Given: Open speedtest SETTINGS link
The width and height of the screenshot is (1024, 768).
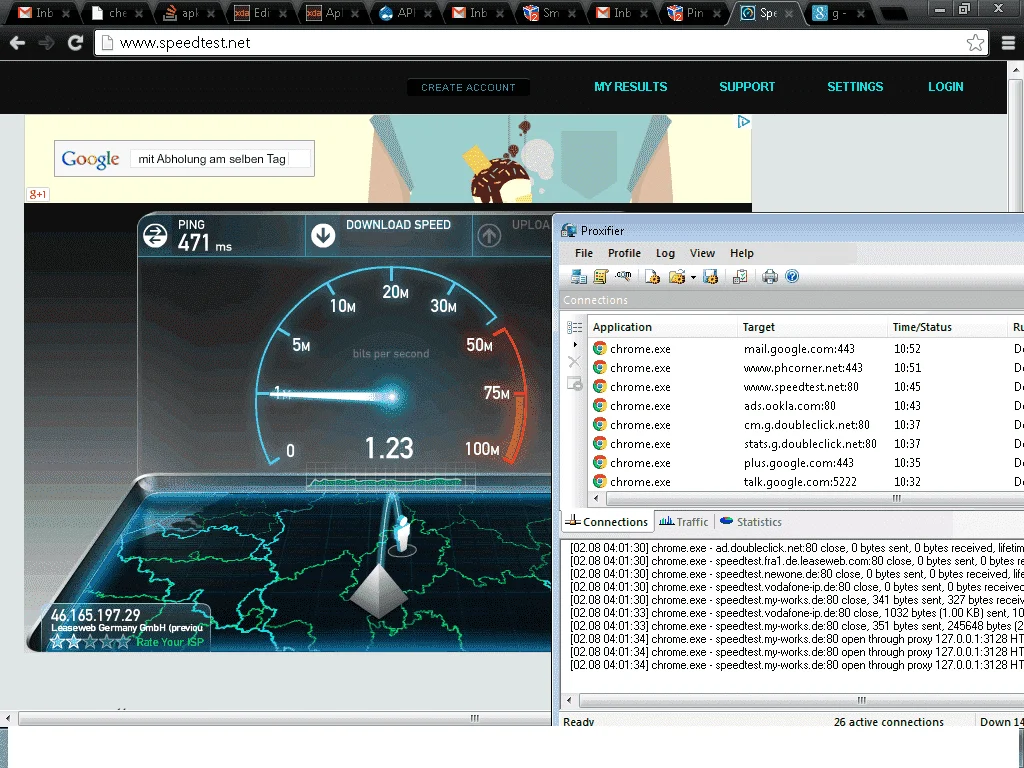Looking at the screenshot, I should (855, 87).
